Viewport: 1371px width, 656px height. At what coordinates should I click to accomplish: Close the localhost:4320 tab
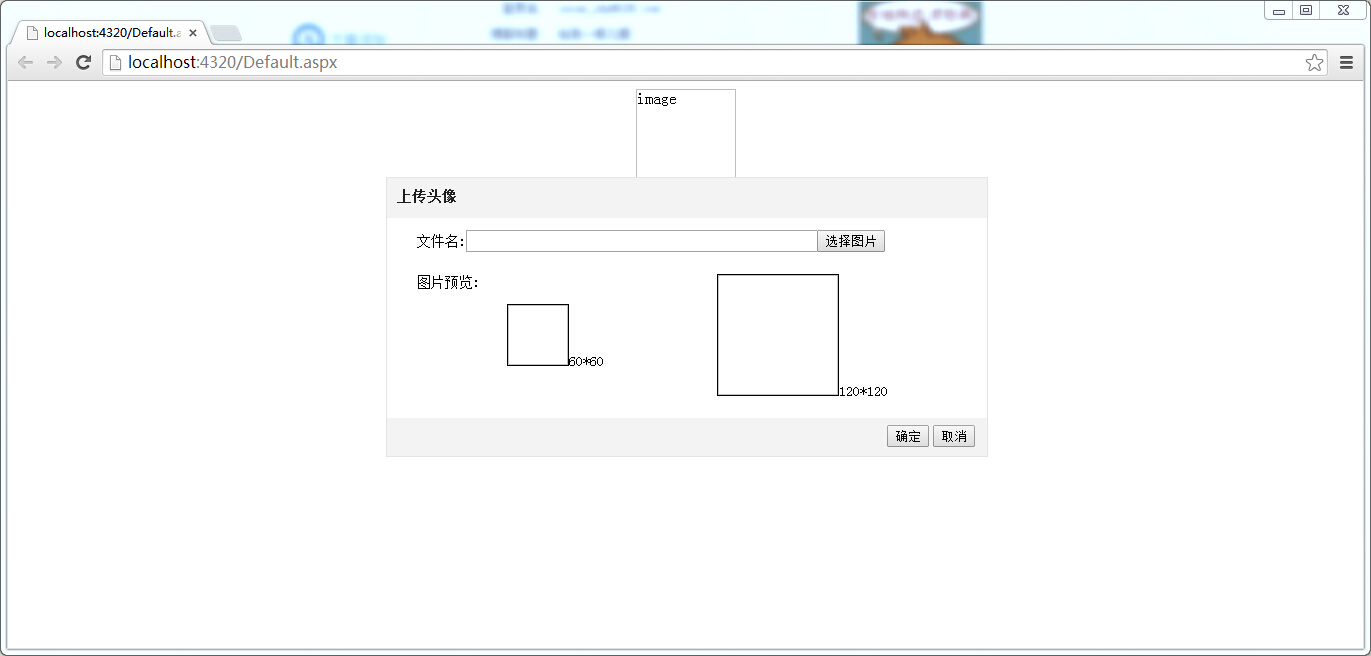193,33
